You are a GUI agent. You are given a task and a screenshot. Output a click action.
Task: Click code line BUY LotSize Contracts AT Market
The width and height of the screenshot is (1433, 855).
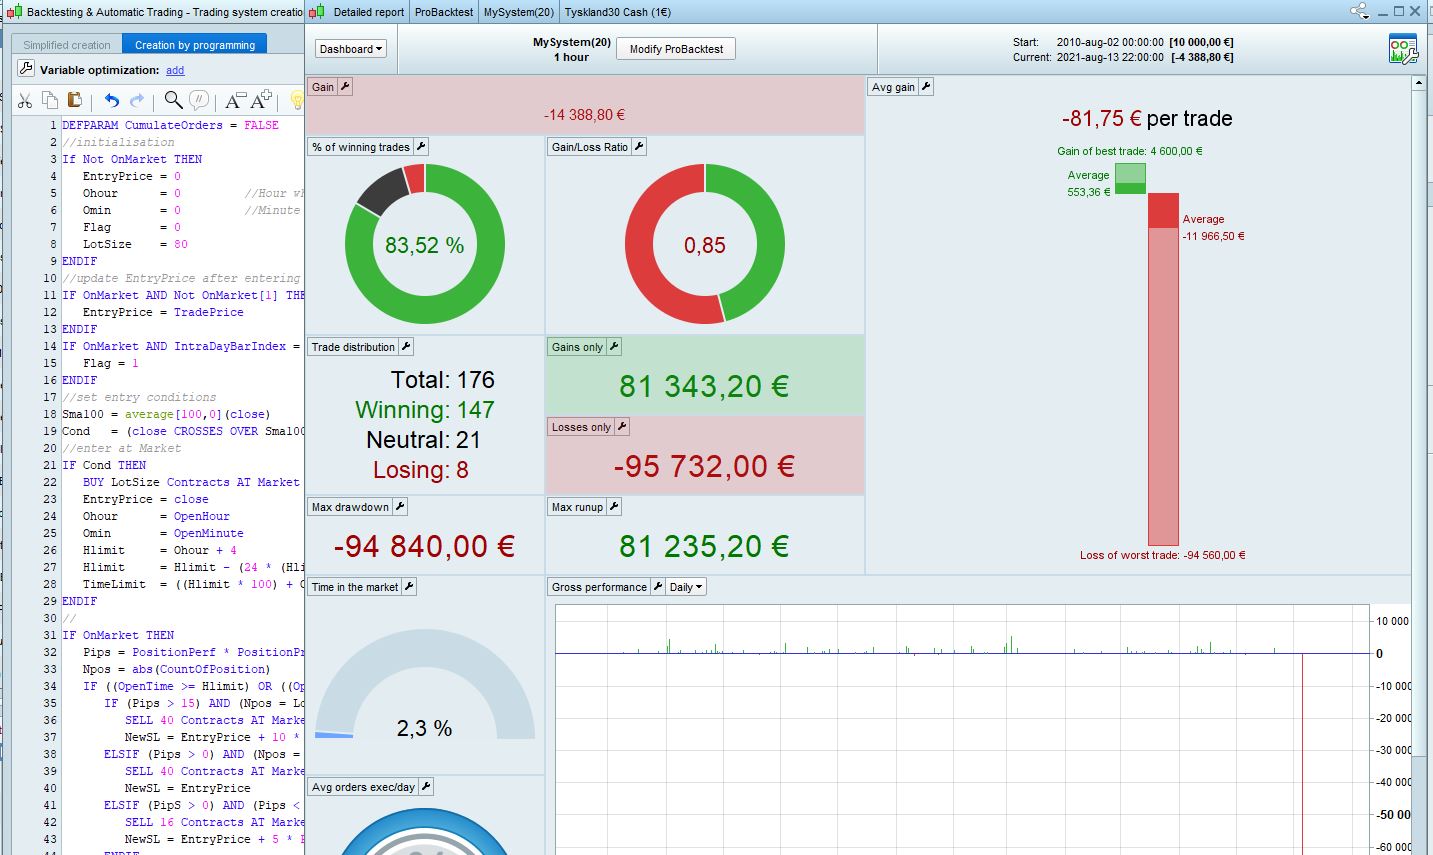click(x=191, y=482)
